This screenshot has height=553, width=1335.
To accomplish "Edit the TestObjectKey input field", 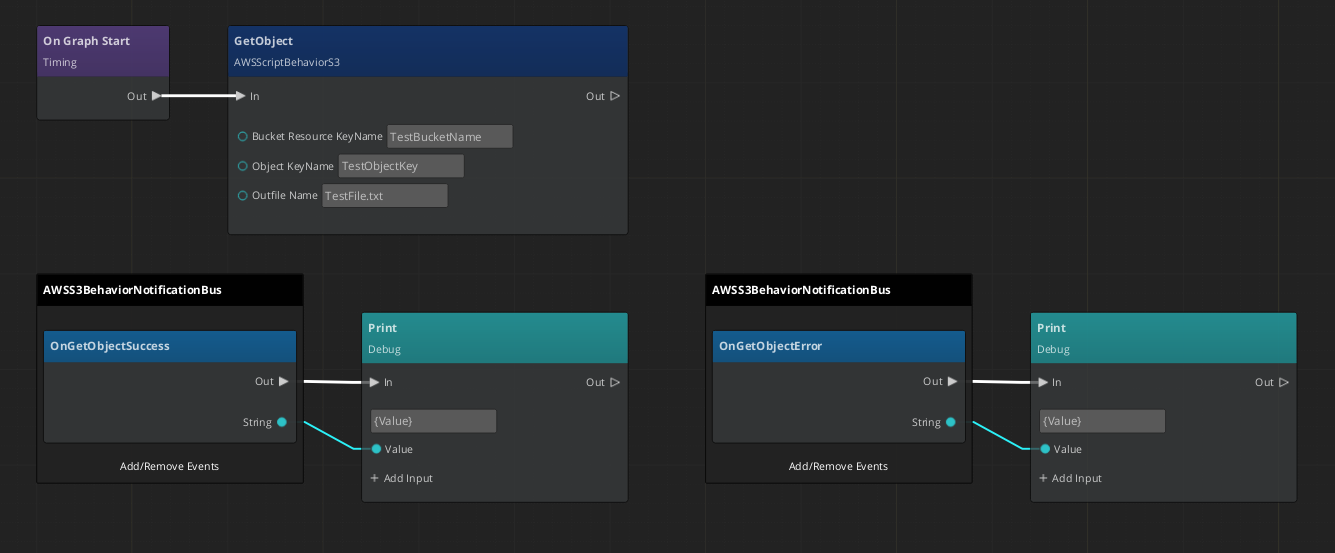I will 401,166.
